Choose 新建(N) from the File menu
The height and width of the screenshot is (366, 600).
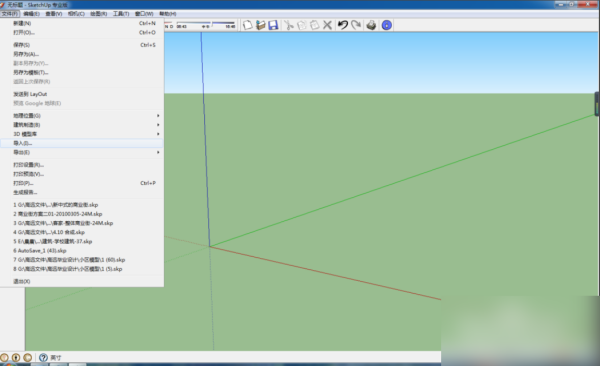[82, 23]
